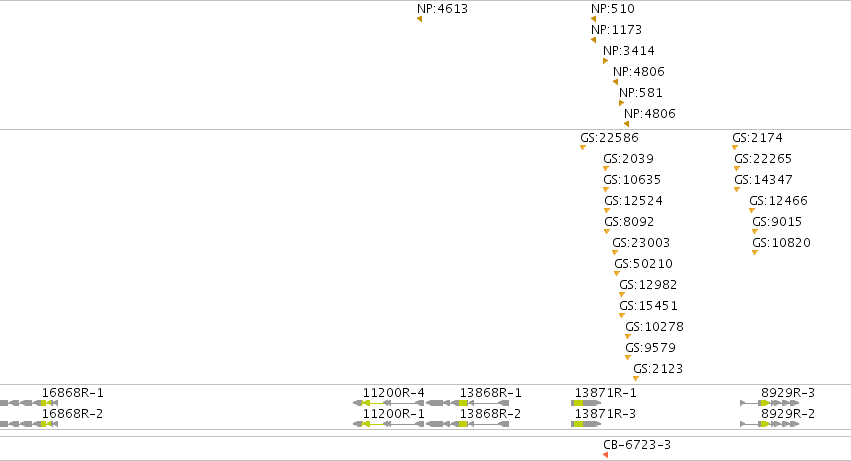This screenshot has height=461, width=851.
Task: Select the NP:581 triangle marker
Action: pos(621,103)
